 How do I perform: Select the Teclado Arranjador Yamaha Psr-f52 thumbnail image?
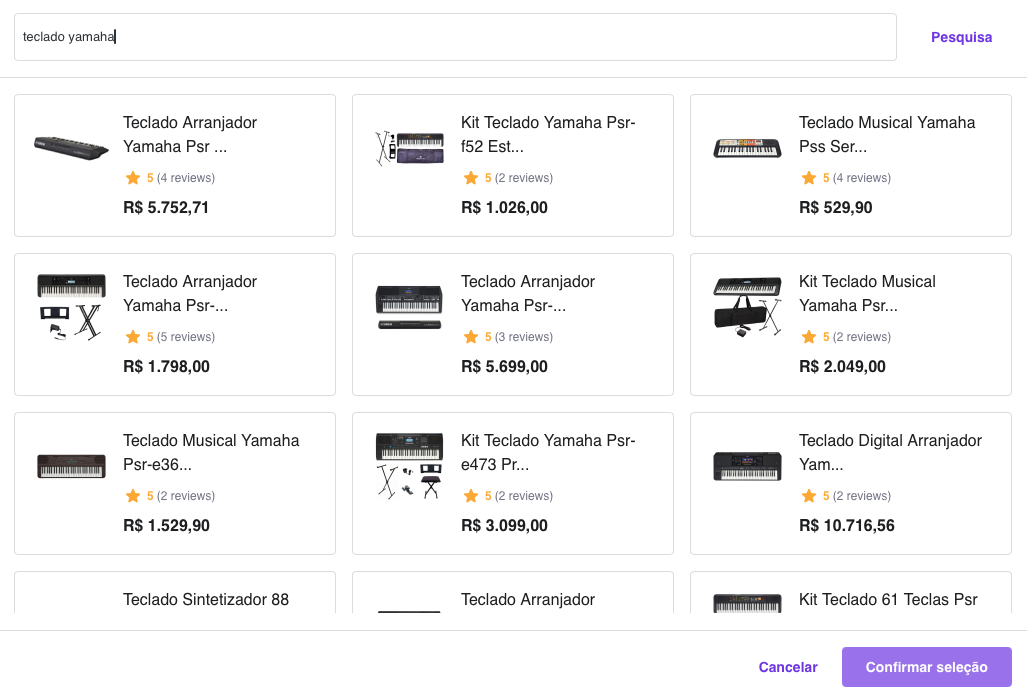click(x=409, y=147)
